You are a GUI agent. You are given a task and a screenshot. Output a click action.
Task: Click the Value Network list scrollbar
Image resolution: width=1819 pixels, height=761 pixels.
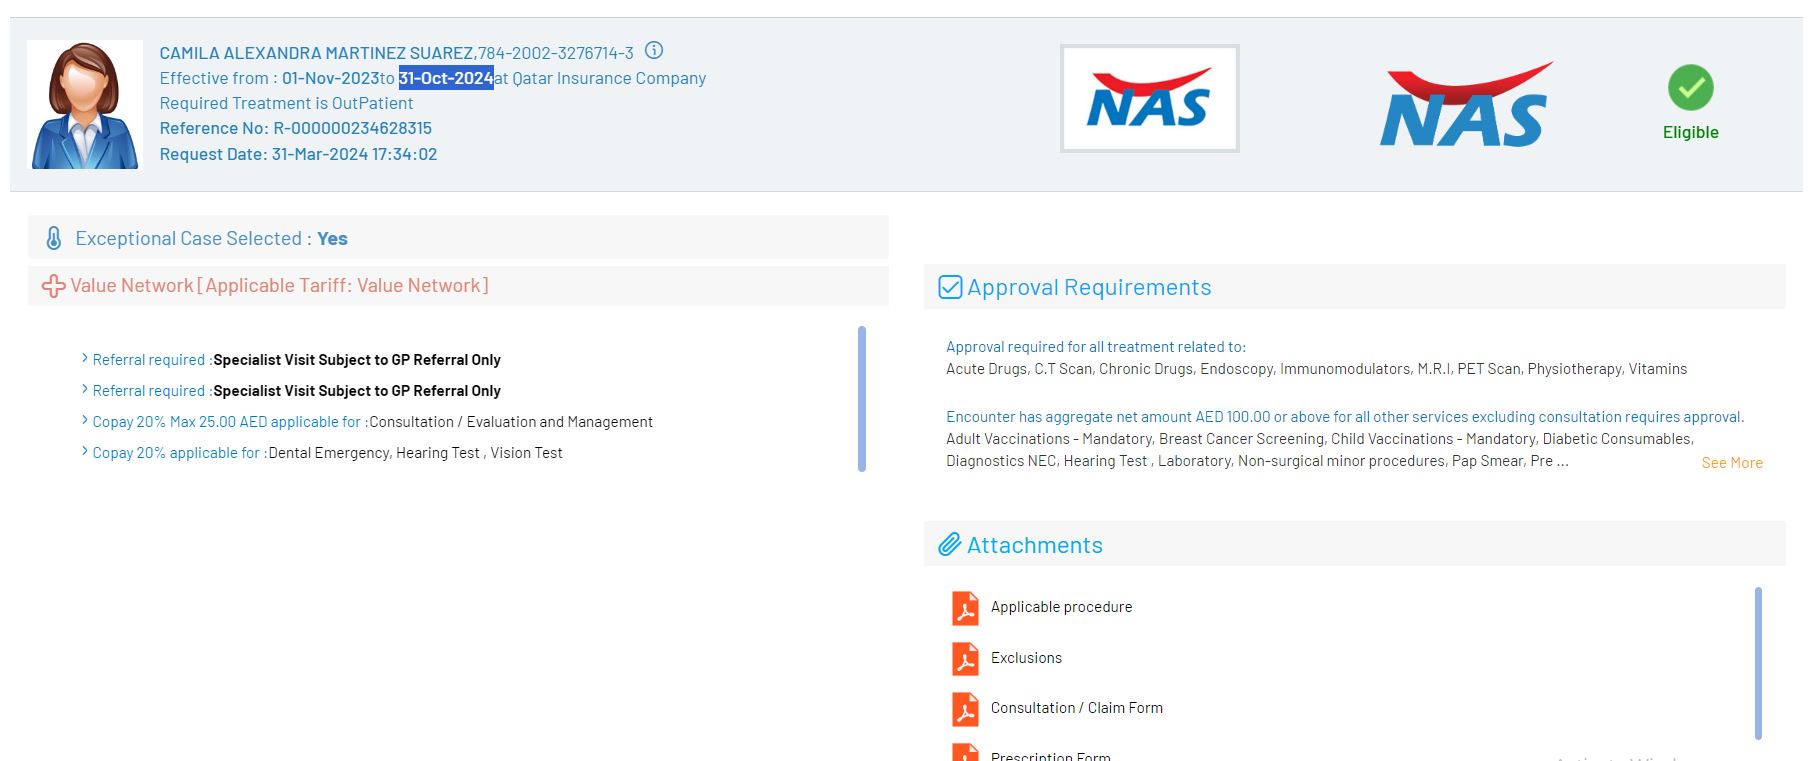[x=862, y=398]
